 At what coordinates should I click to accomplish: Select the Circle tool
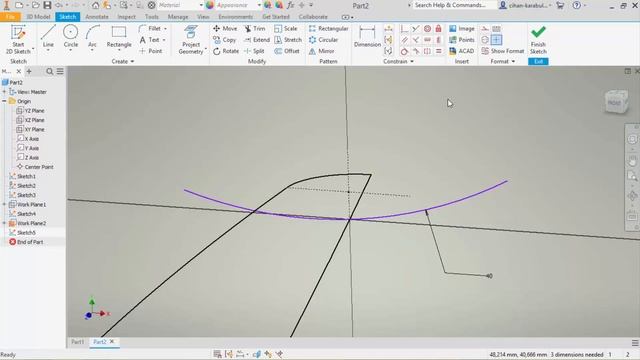coord(71,38)
